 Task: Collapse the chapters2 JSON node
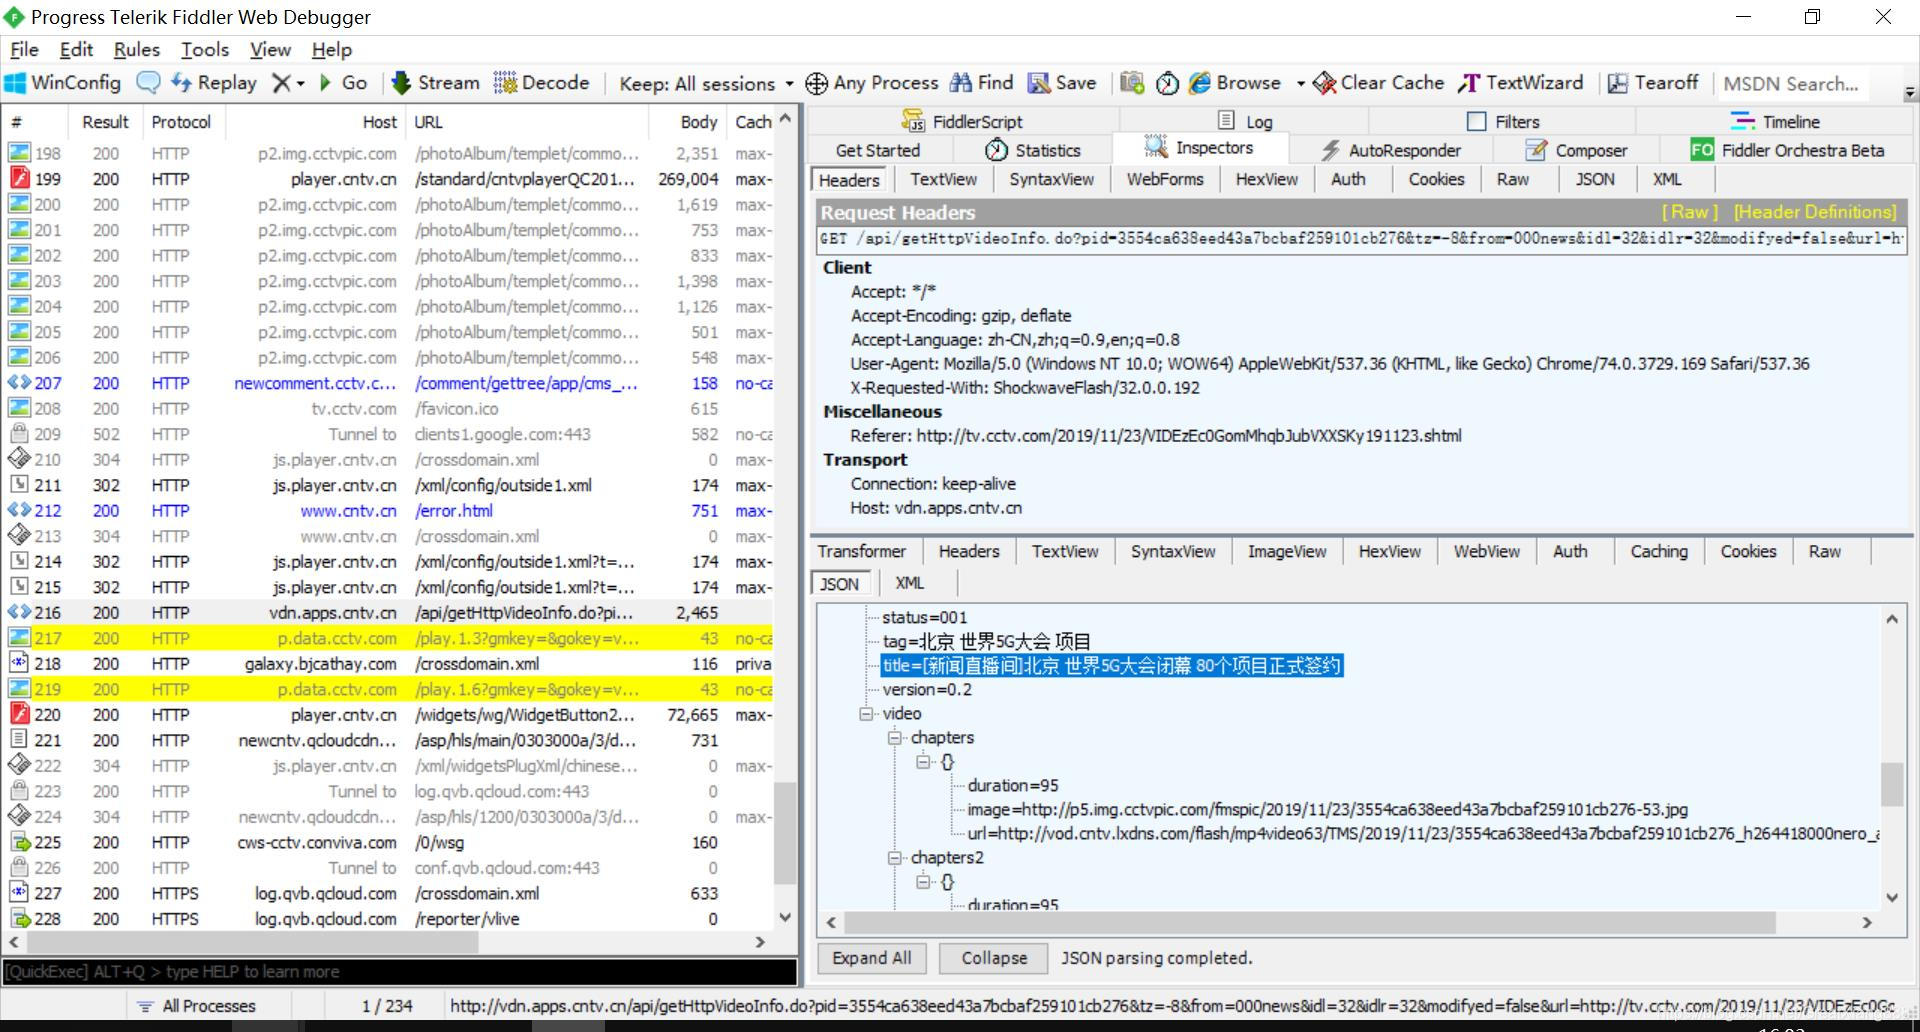[x=894, y=858]
